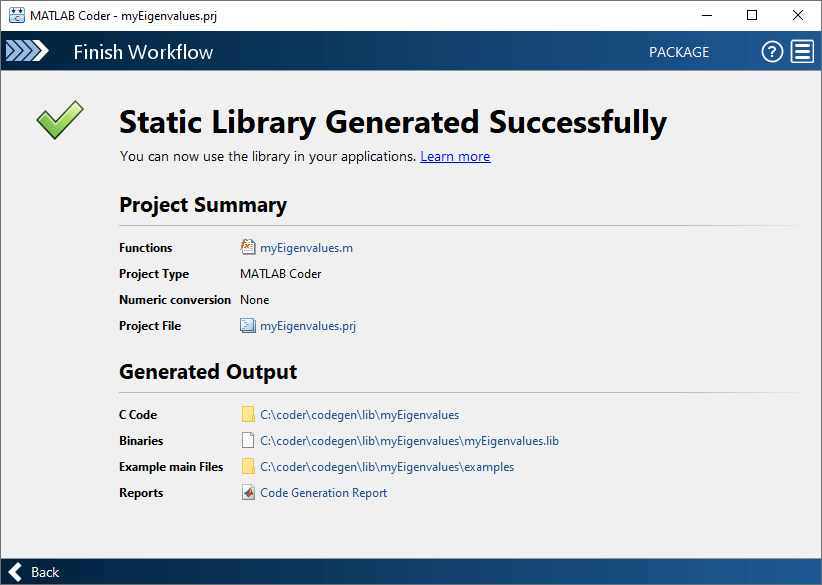Image resolution: width=822 pixels, height=585 pixels.
Task: Click the C Code folder icon
Action: 248,414
